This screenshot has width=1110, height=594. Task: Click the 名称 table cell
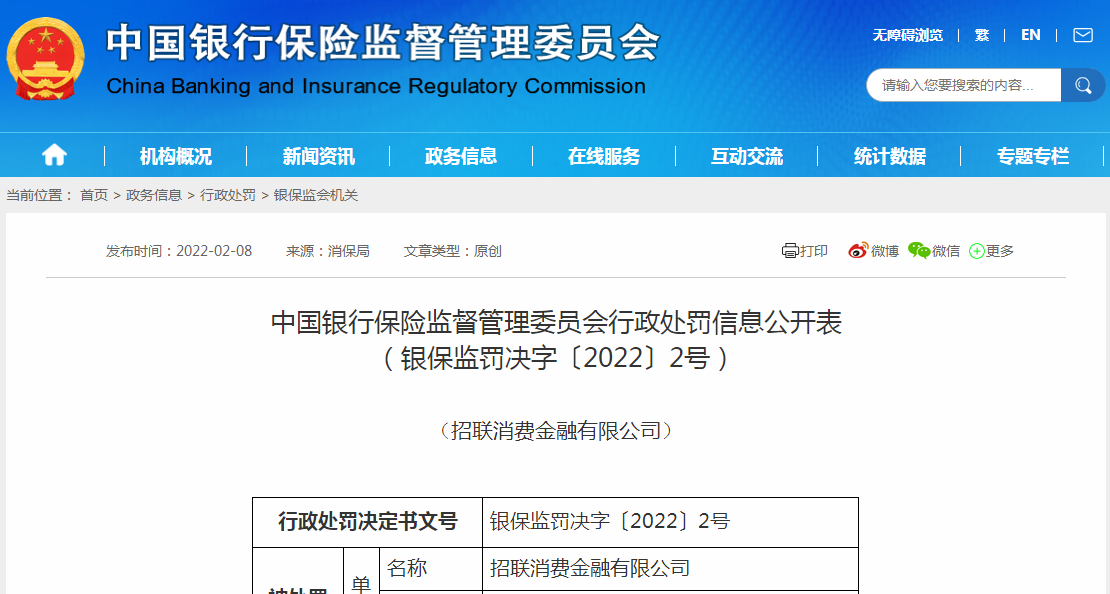click(431, 568)
